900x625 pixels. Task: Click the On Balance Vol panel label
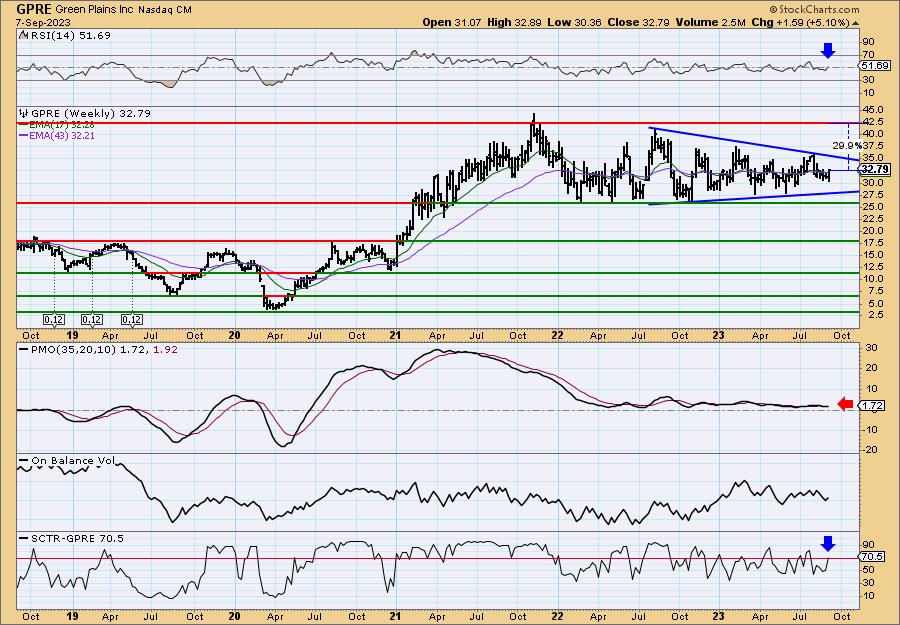click(72, 460)
